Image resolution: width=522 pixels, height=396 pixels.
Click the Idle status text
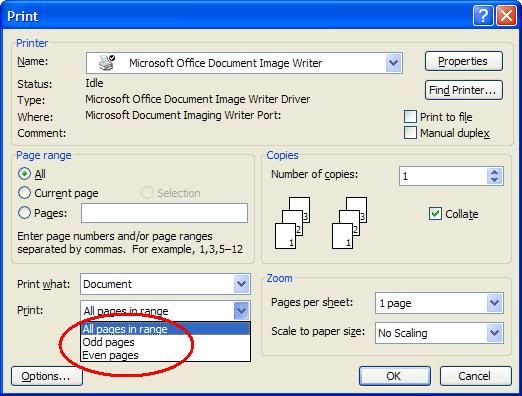(94, 83)
